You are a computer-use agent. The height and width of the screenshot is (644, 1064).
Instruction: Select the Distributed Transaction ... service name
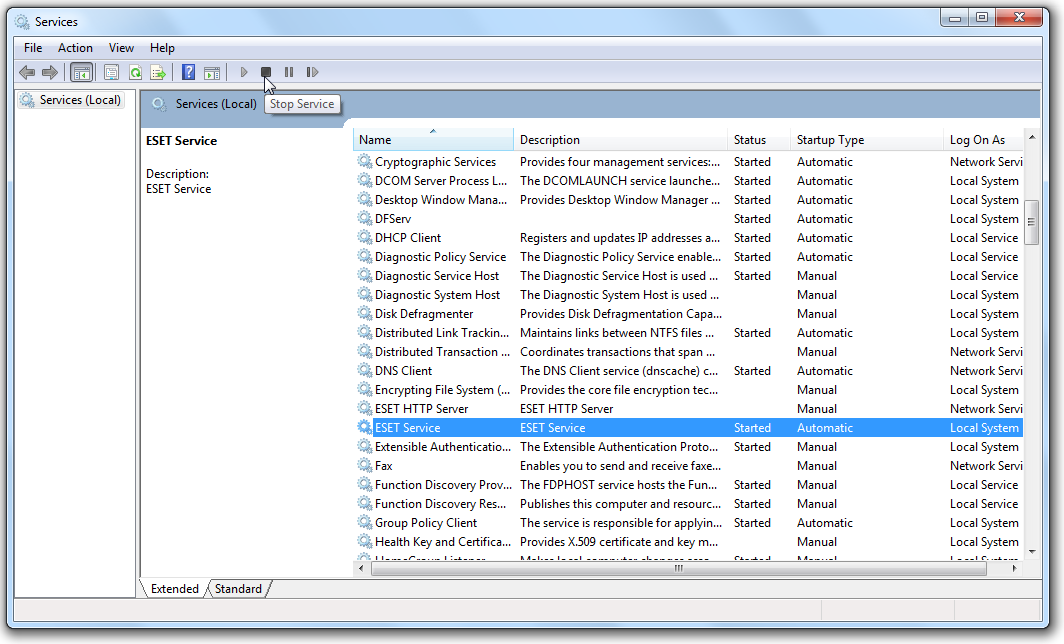[x=442, y=352]
